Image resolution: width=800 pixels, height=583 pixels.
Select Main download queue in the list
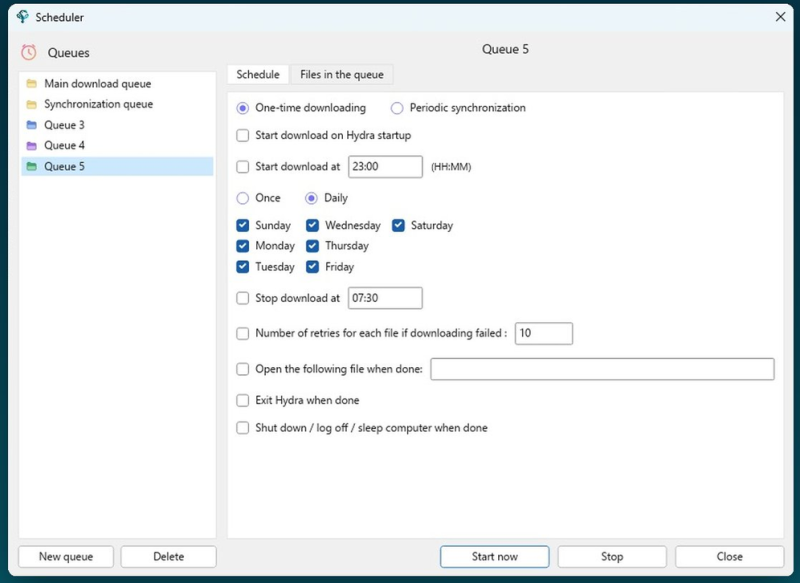[x=117, y=84]
